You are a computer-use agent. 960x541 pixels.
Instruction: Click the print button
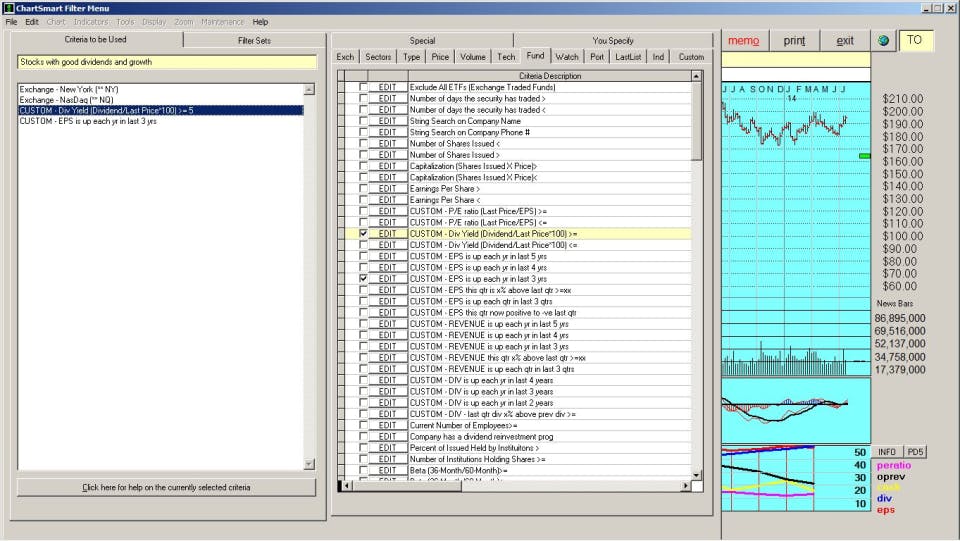[794, 40]
